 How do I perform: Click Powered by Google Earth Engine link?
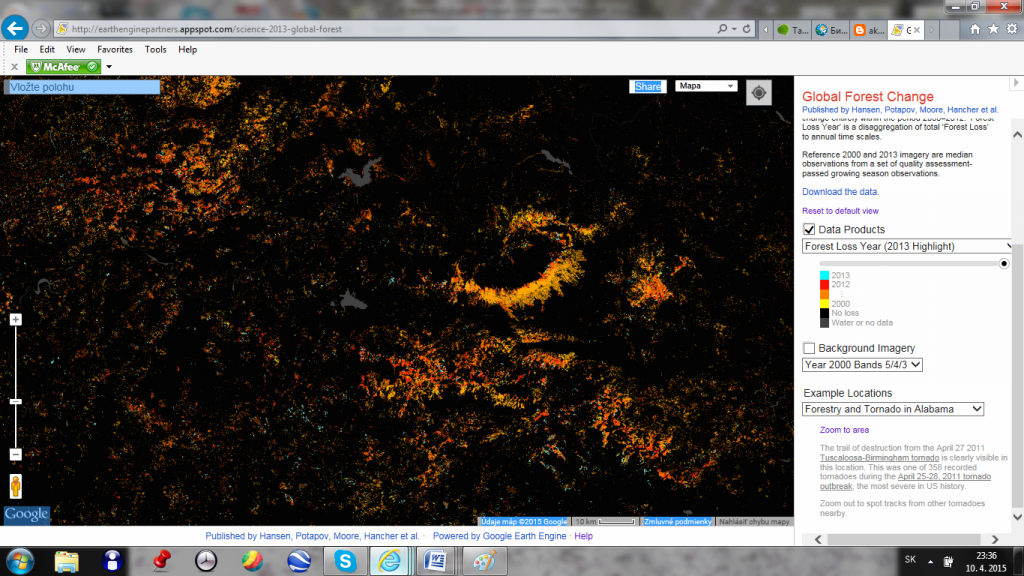pos(499,536)
